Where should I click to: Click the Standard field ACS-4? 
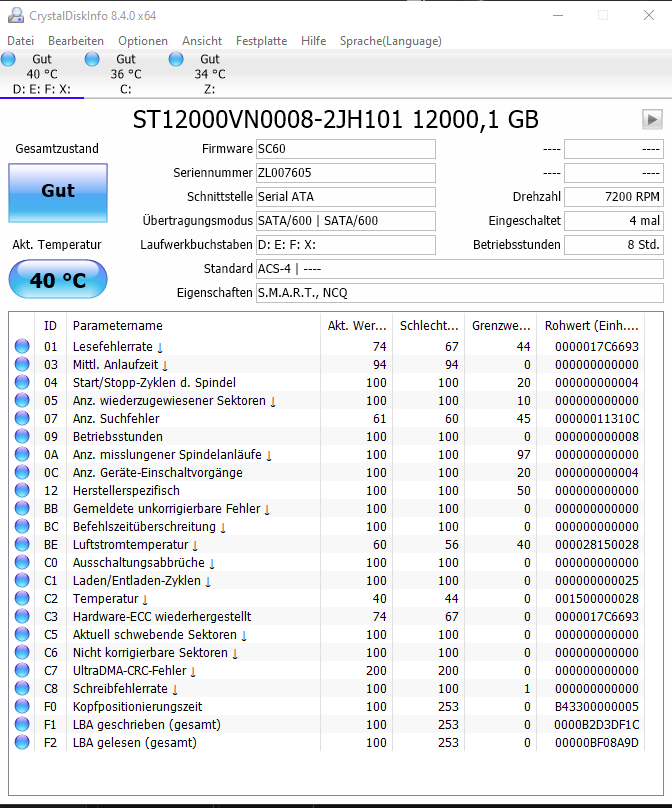click(460, 269)
